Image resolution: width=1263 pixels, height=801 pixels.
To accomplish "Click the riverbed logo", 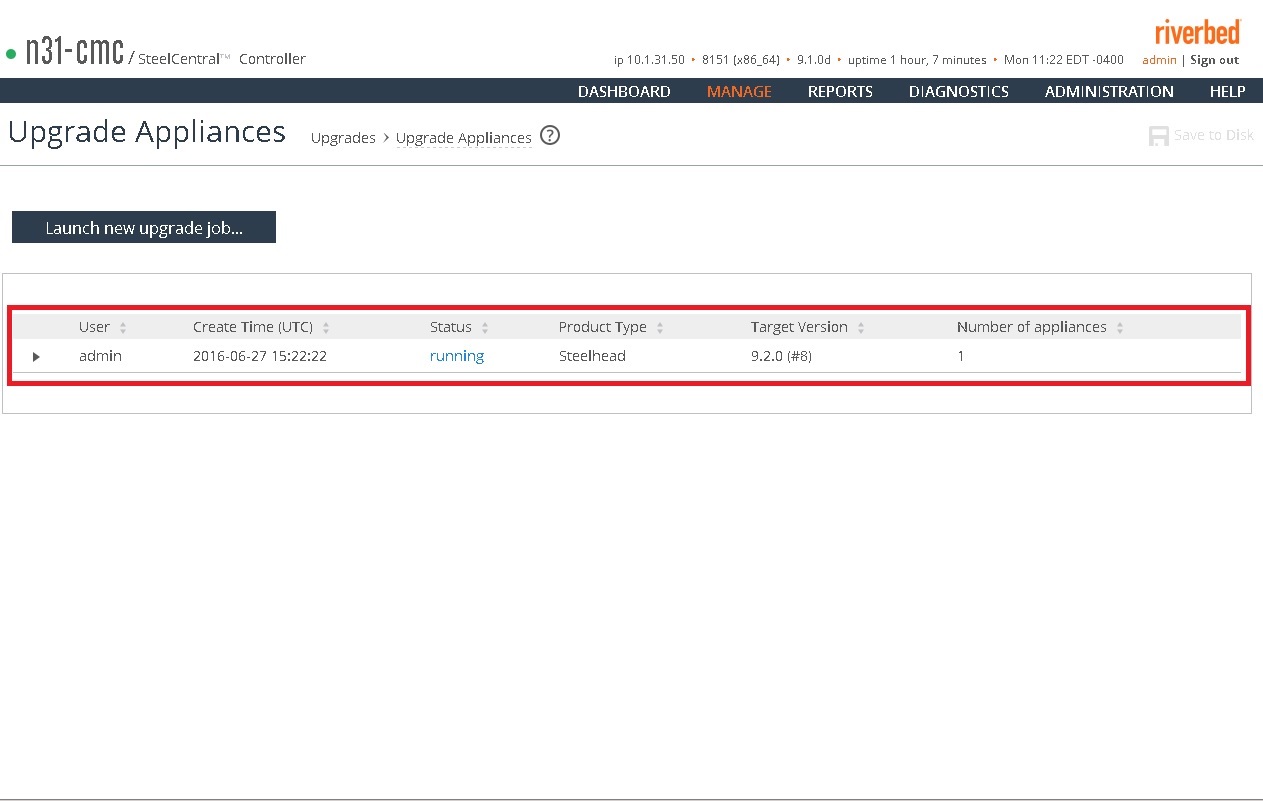I will pos(1197,32).
